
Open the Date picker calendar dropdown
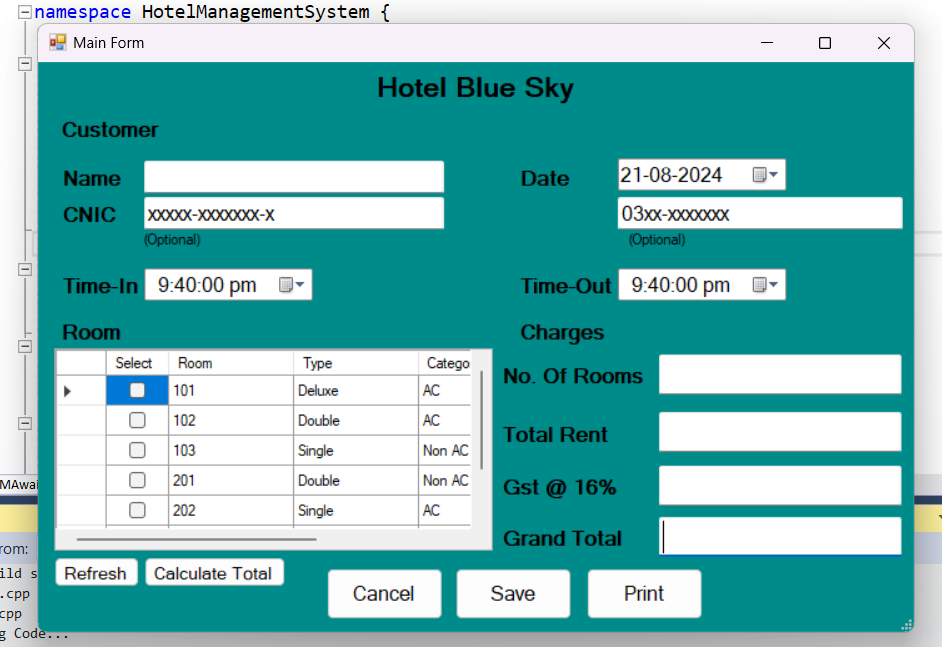coord(765,175)
